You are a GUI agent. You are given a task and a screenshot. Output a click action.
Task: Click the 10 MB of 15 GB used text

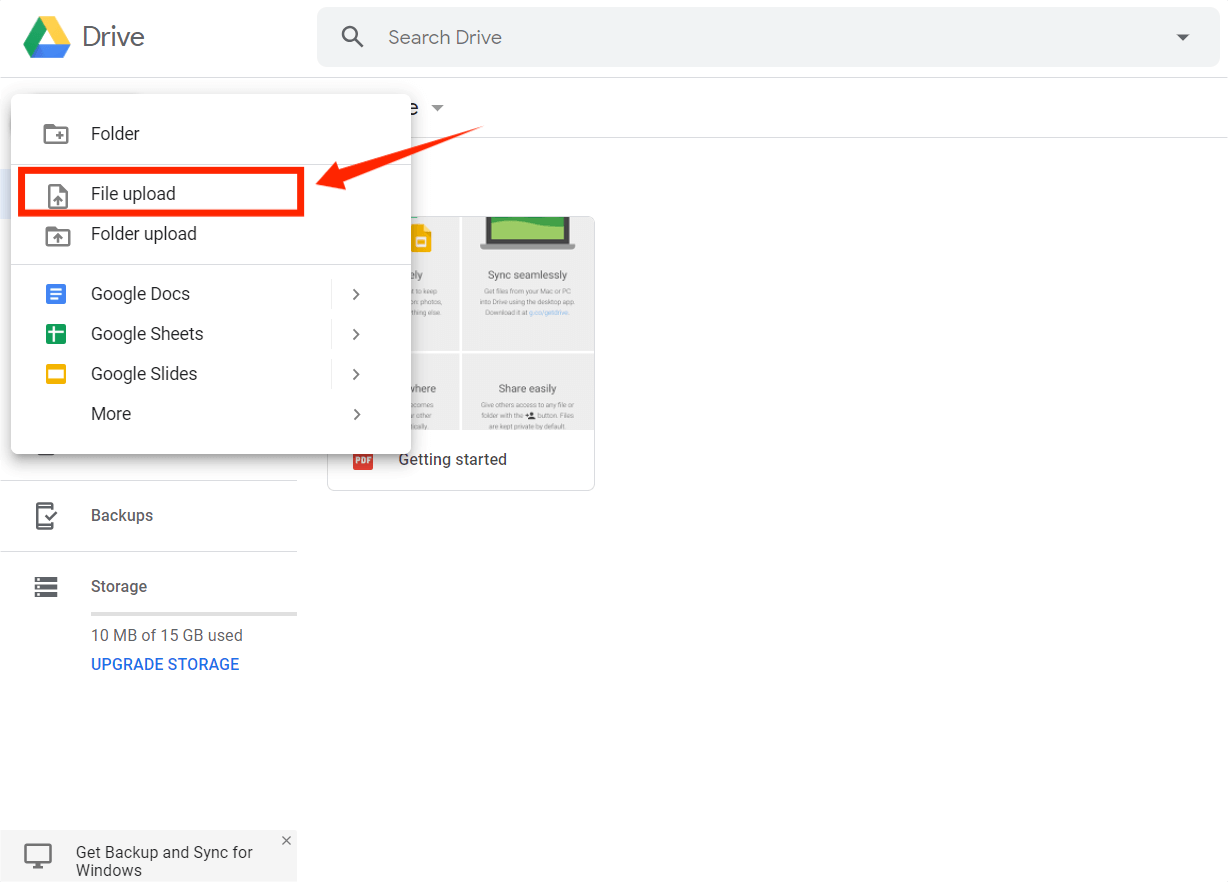click(167, 635)
